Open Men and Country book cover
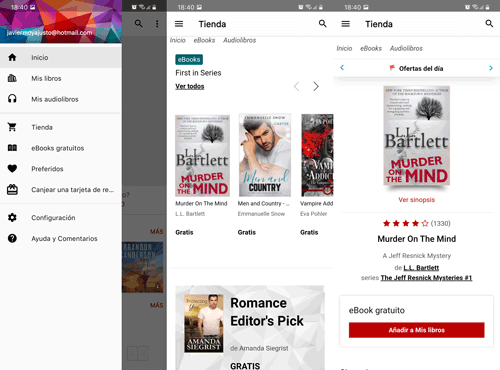 point(265,155)
